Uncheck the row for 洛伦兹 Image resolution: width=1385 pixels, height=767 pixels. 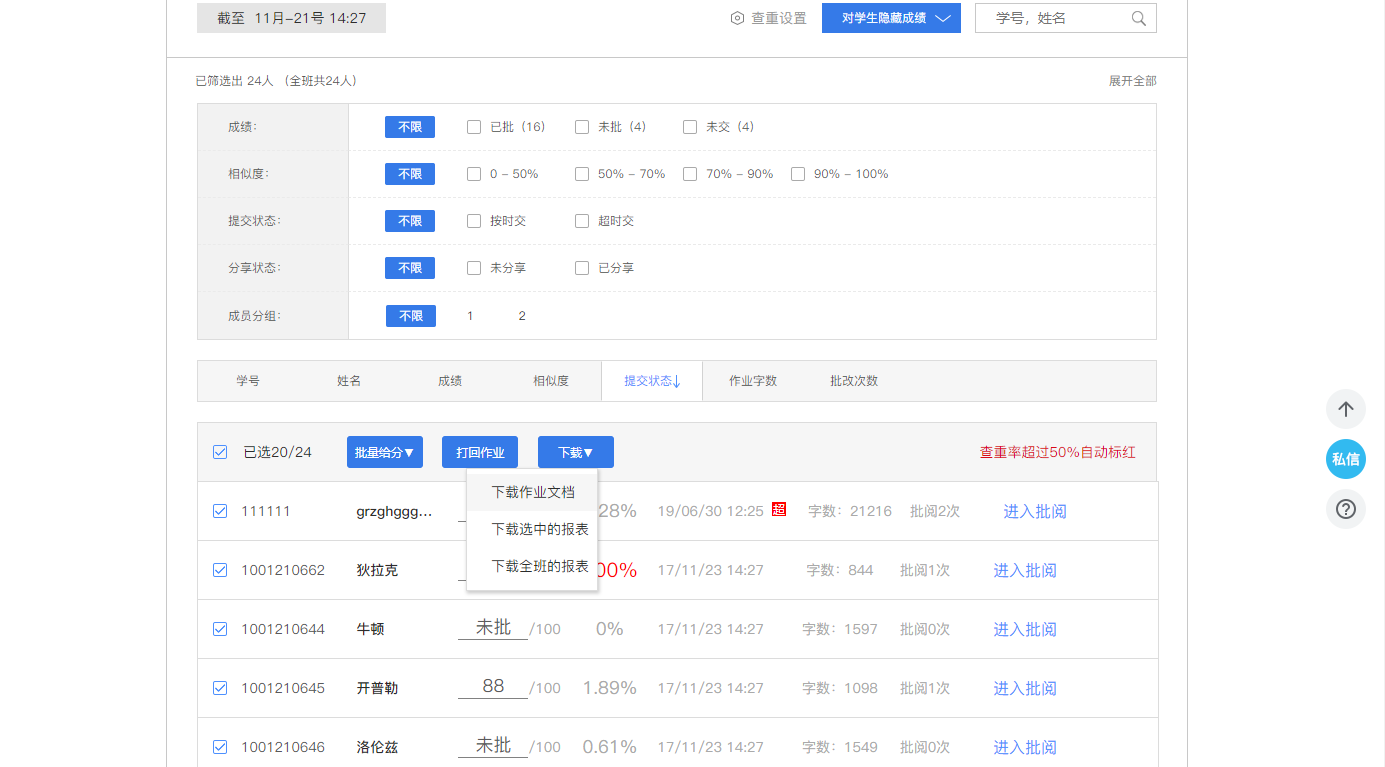click(x=220, y=747)
